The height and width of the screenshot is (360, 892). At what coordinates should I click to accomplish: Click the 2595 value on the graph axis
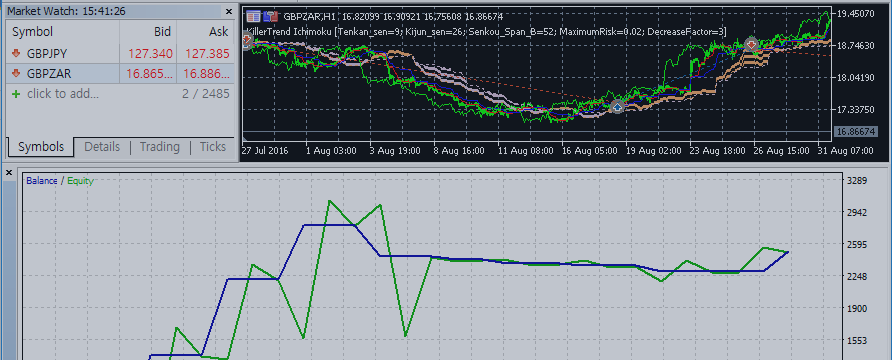pos(857,245)
